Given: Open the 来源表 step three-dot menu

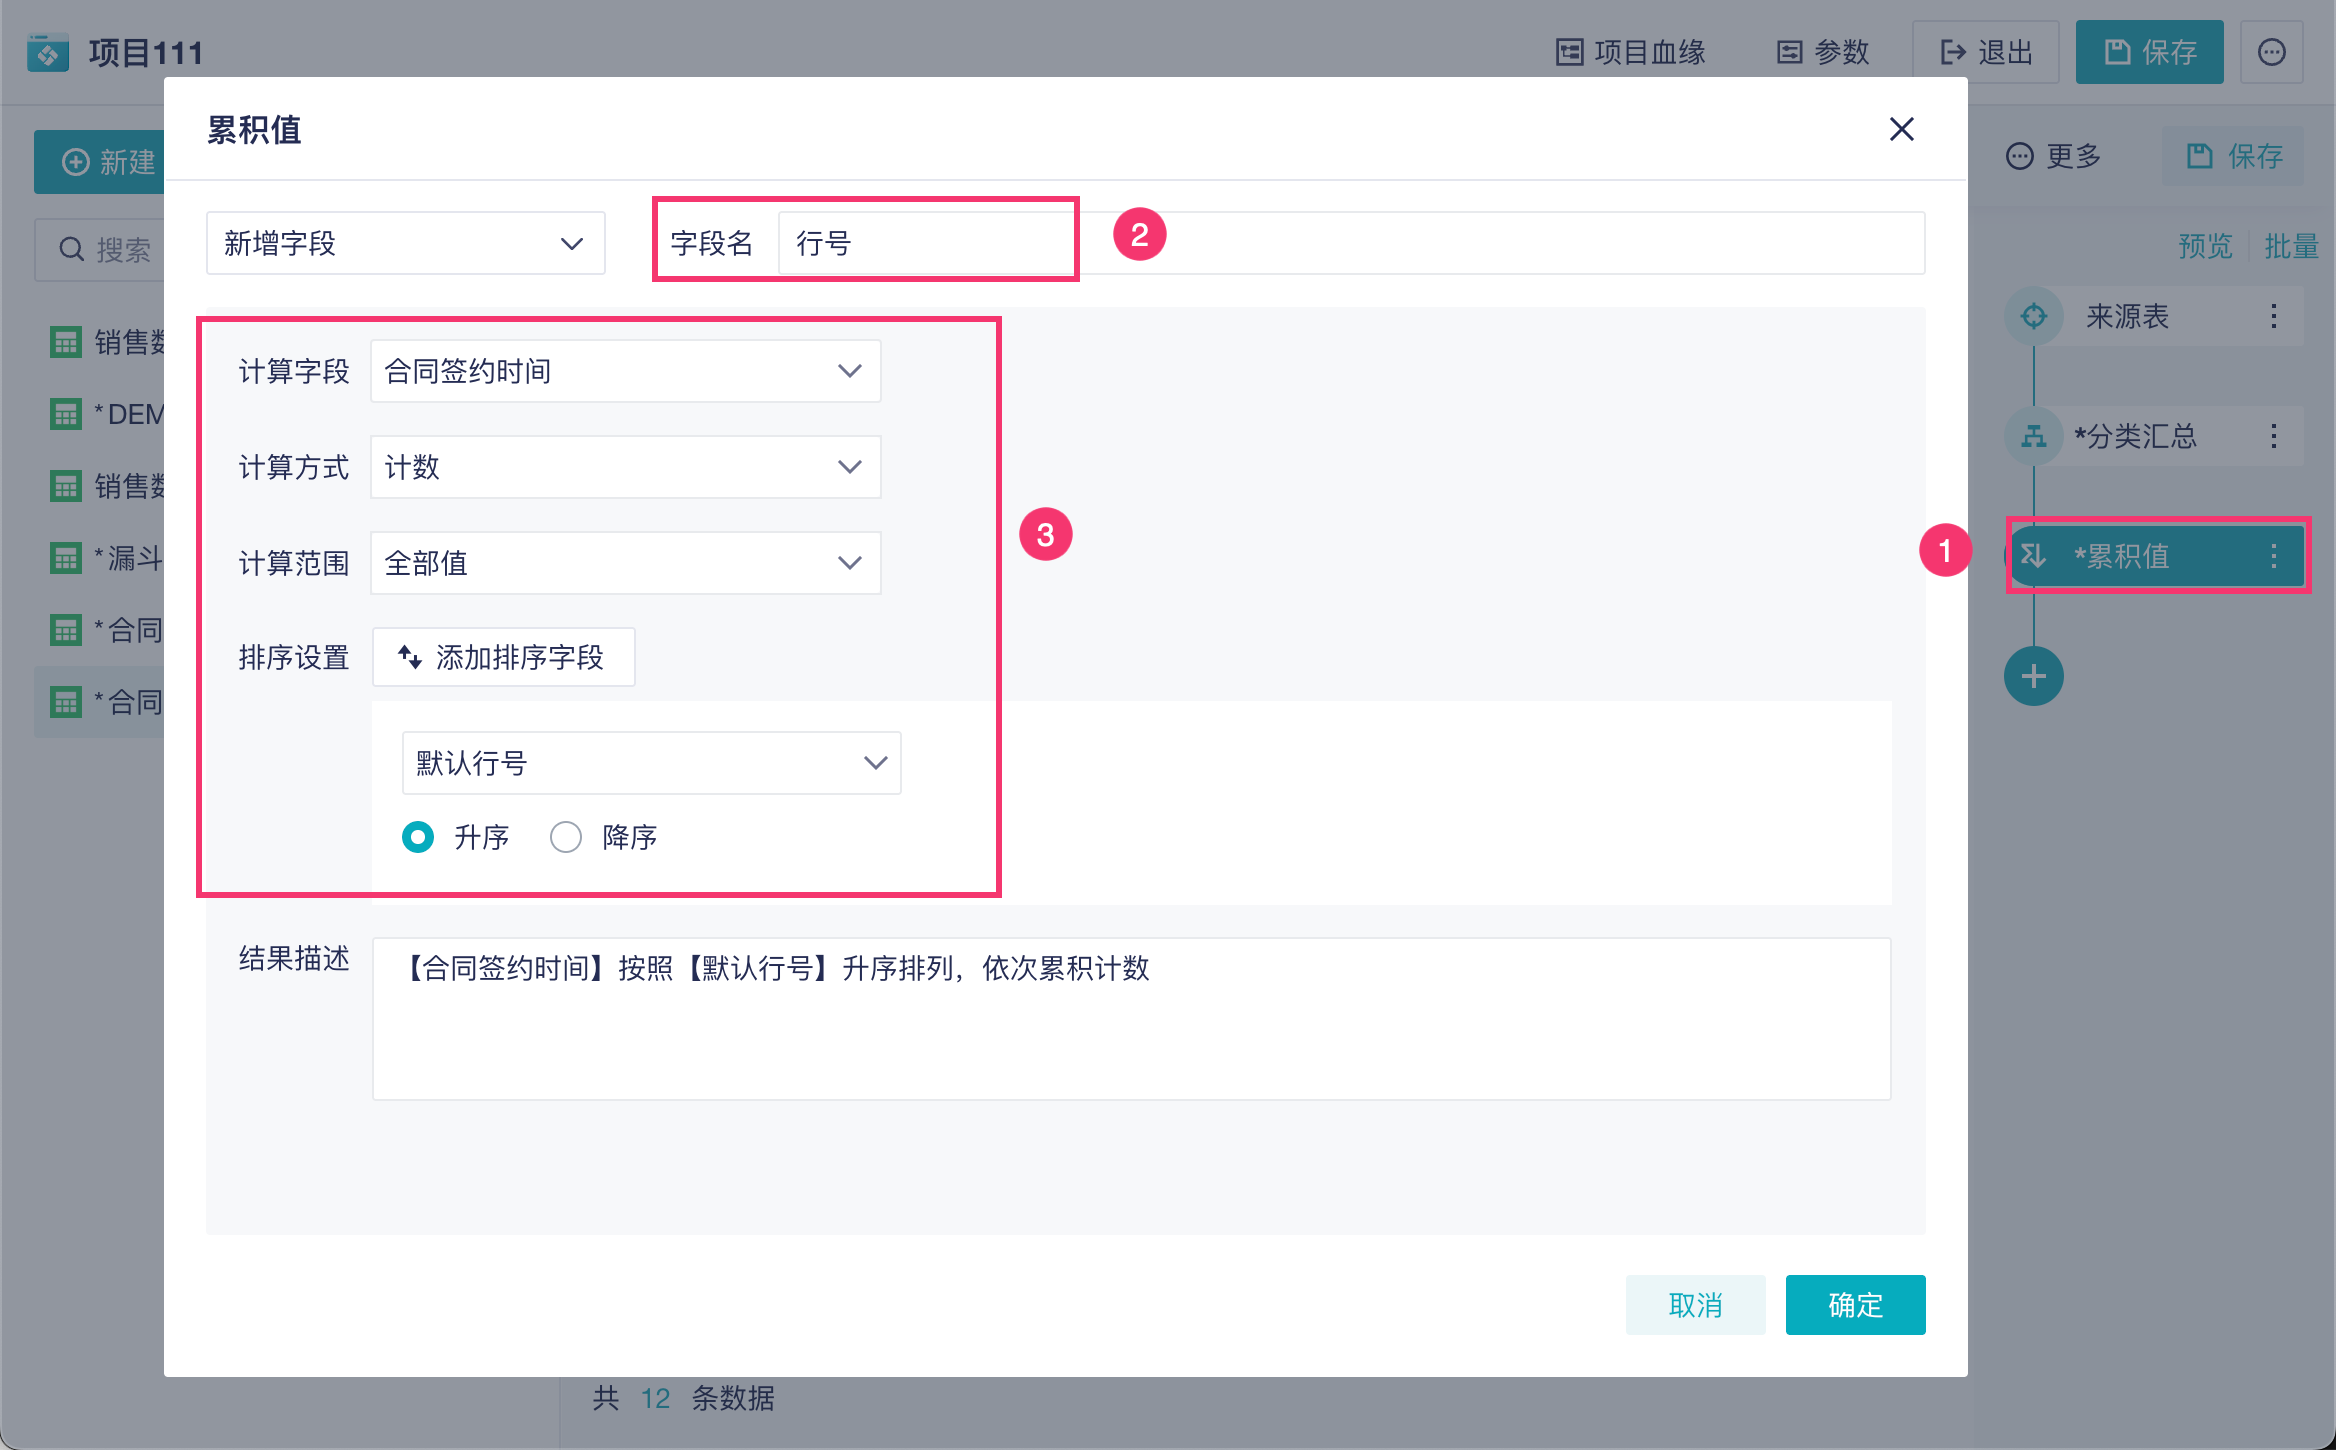Looking at the screenshot, I should [x=2273, y=317].
